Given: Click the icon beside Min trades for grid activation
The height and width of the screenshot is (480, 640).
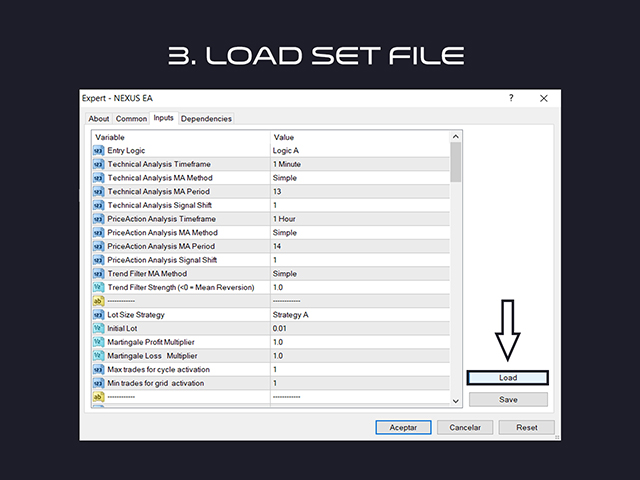Looking at the screenshot, I should (x=98, y=383).
